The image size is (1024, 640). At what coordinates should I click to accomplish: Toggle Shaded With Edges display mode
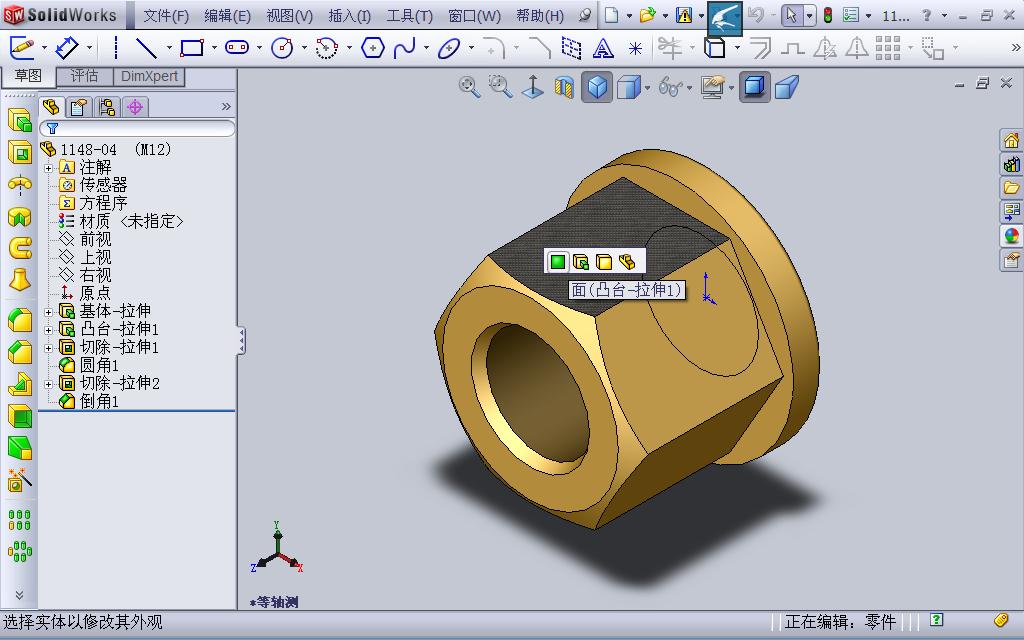597,87
